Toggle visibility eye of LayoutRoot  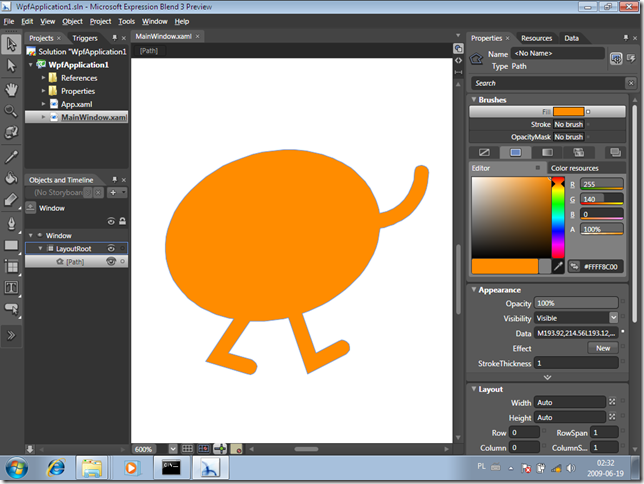pos(111,248)
